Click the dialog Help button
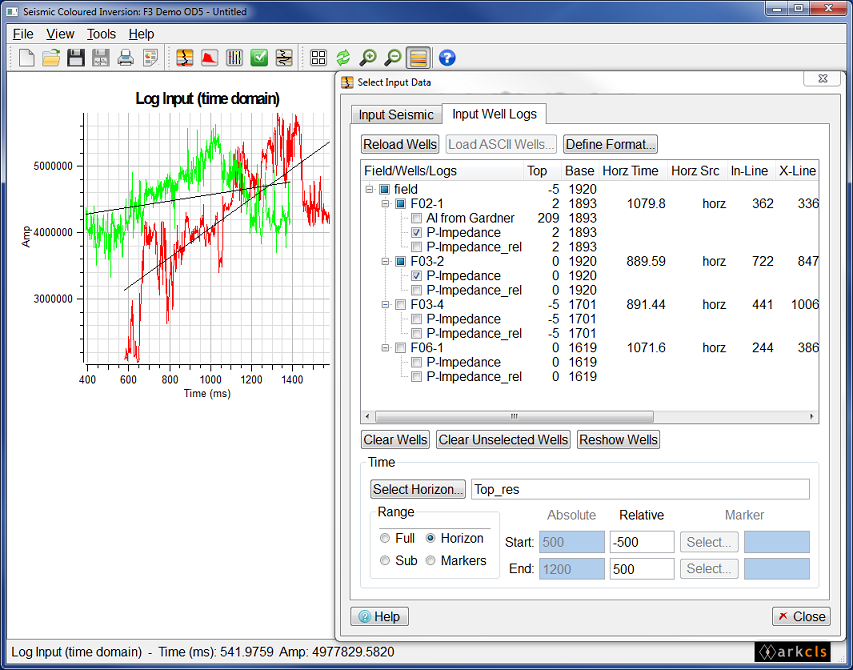The height and width of the screenshot is (670, 853). pyautogui.click(x=379, y=616)
